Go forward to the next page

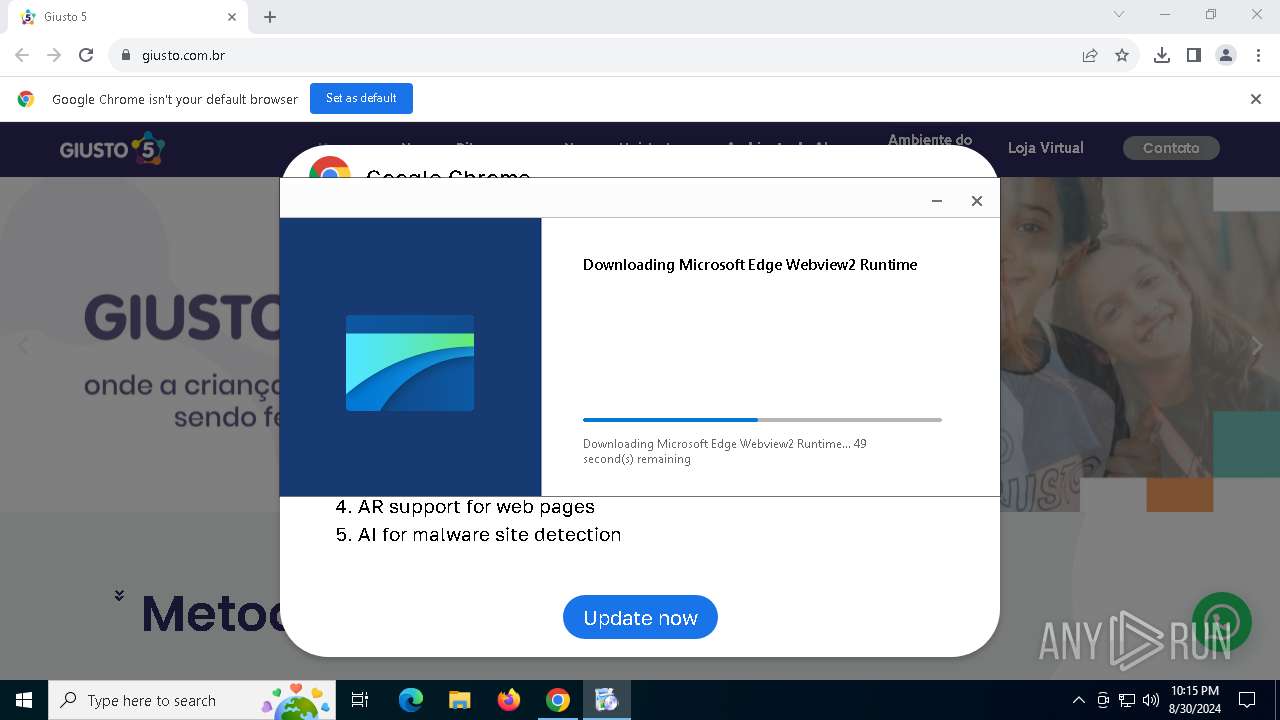pos(54,55)
